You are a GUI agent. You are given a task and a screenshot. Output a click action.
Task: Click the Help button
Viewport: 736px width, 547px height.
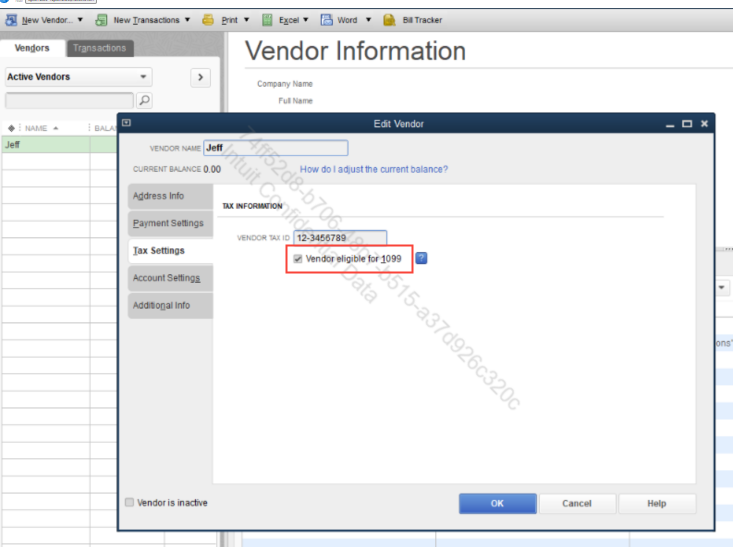click(x=657, y=503)
